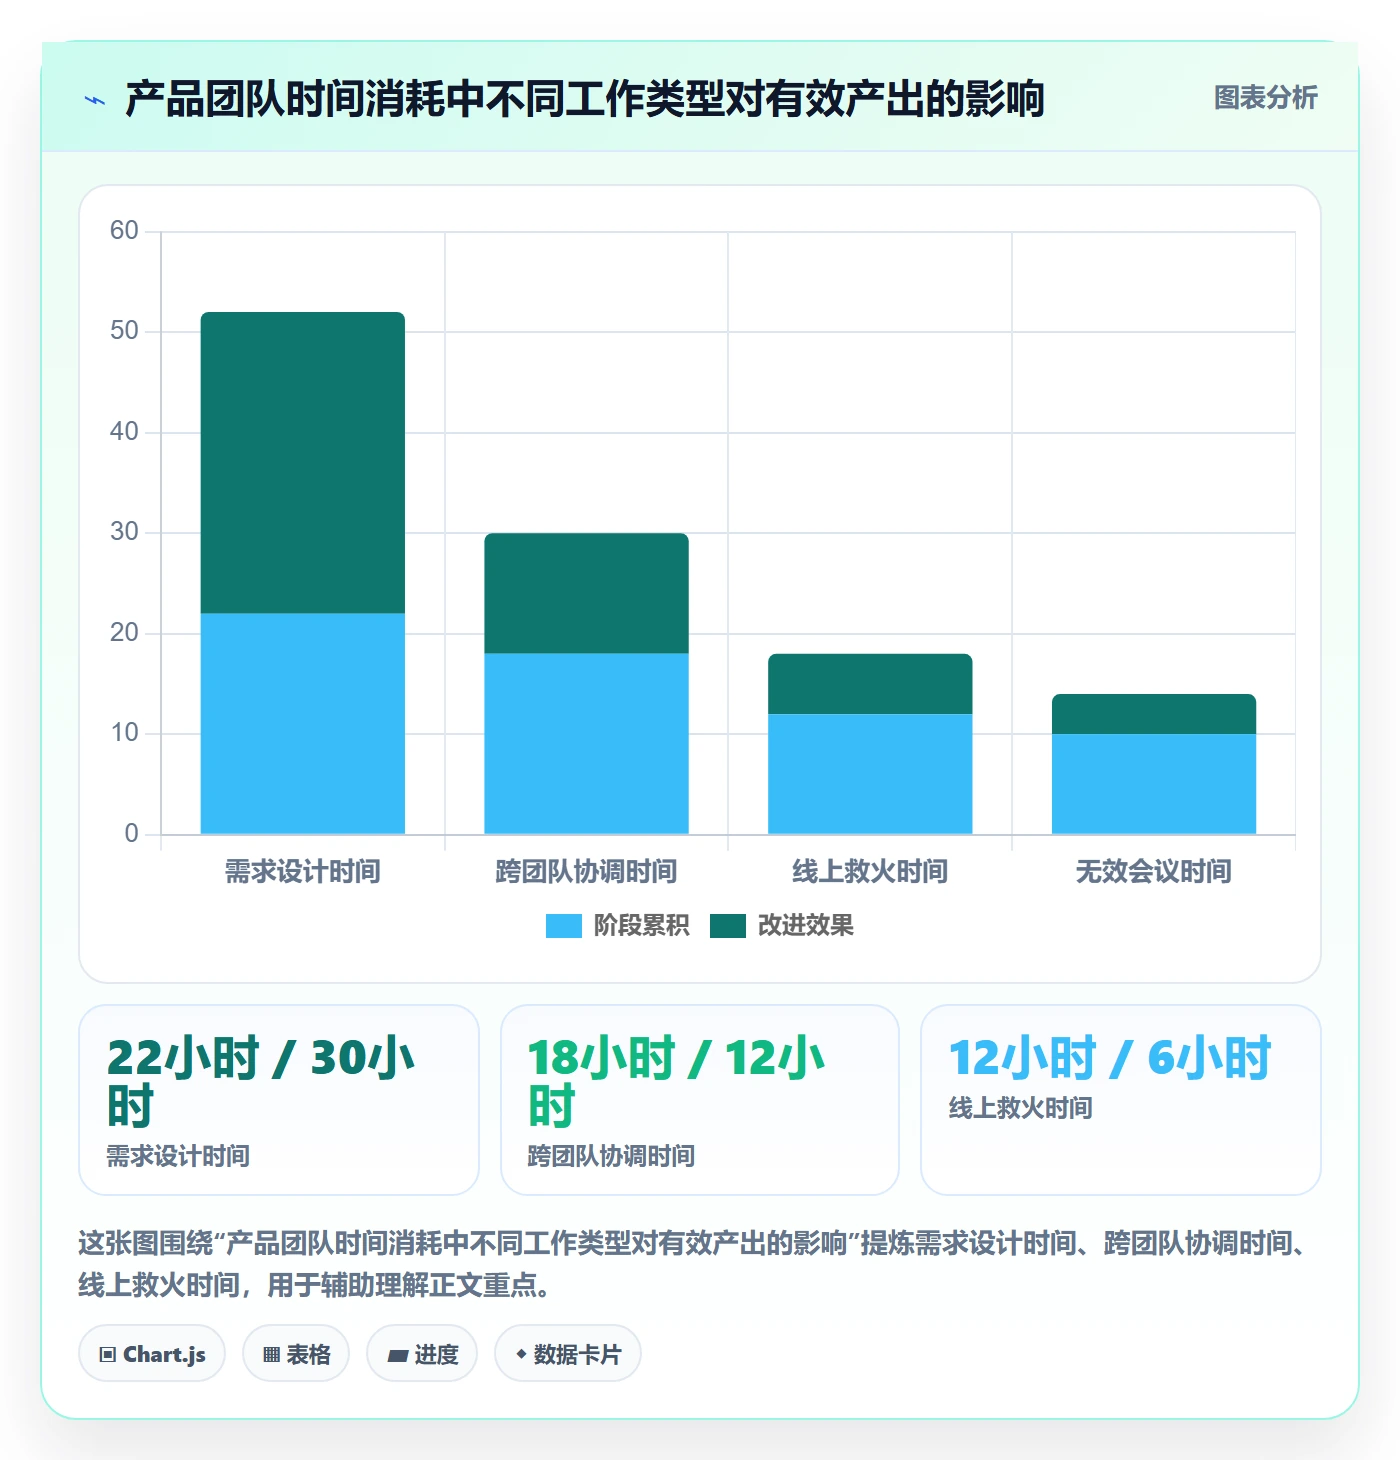
Task: Select the 进度 tag chip
Action: (x=422, y=1354)
